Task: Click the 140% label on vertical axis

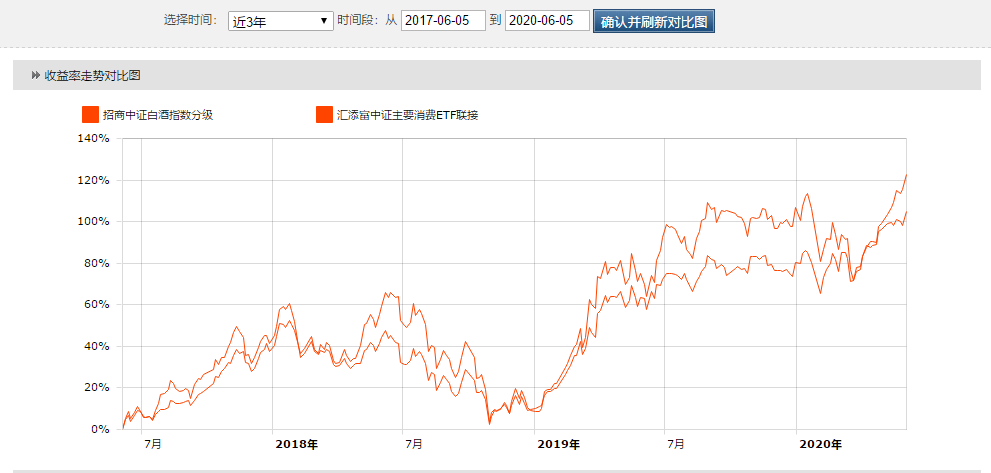Action: (93, 139)
